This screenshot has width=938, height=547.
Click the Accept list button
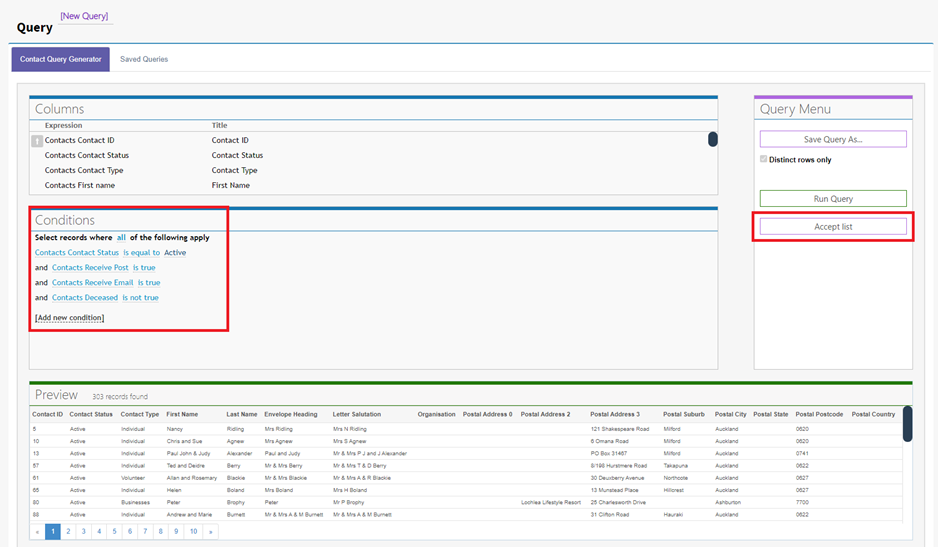[833, 227]
